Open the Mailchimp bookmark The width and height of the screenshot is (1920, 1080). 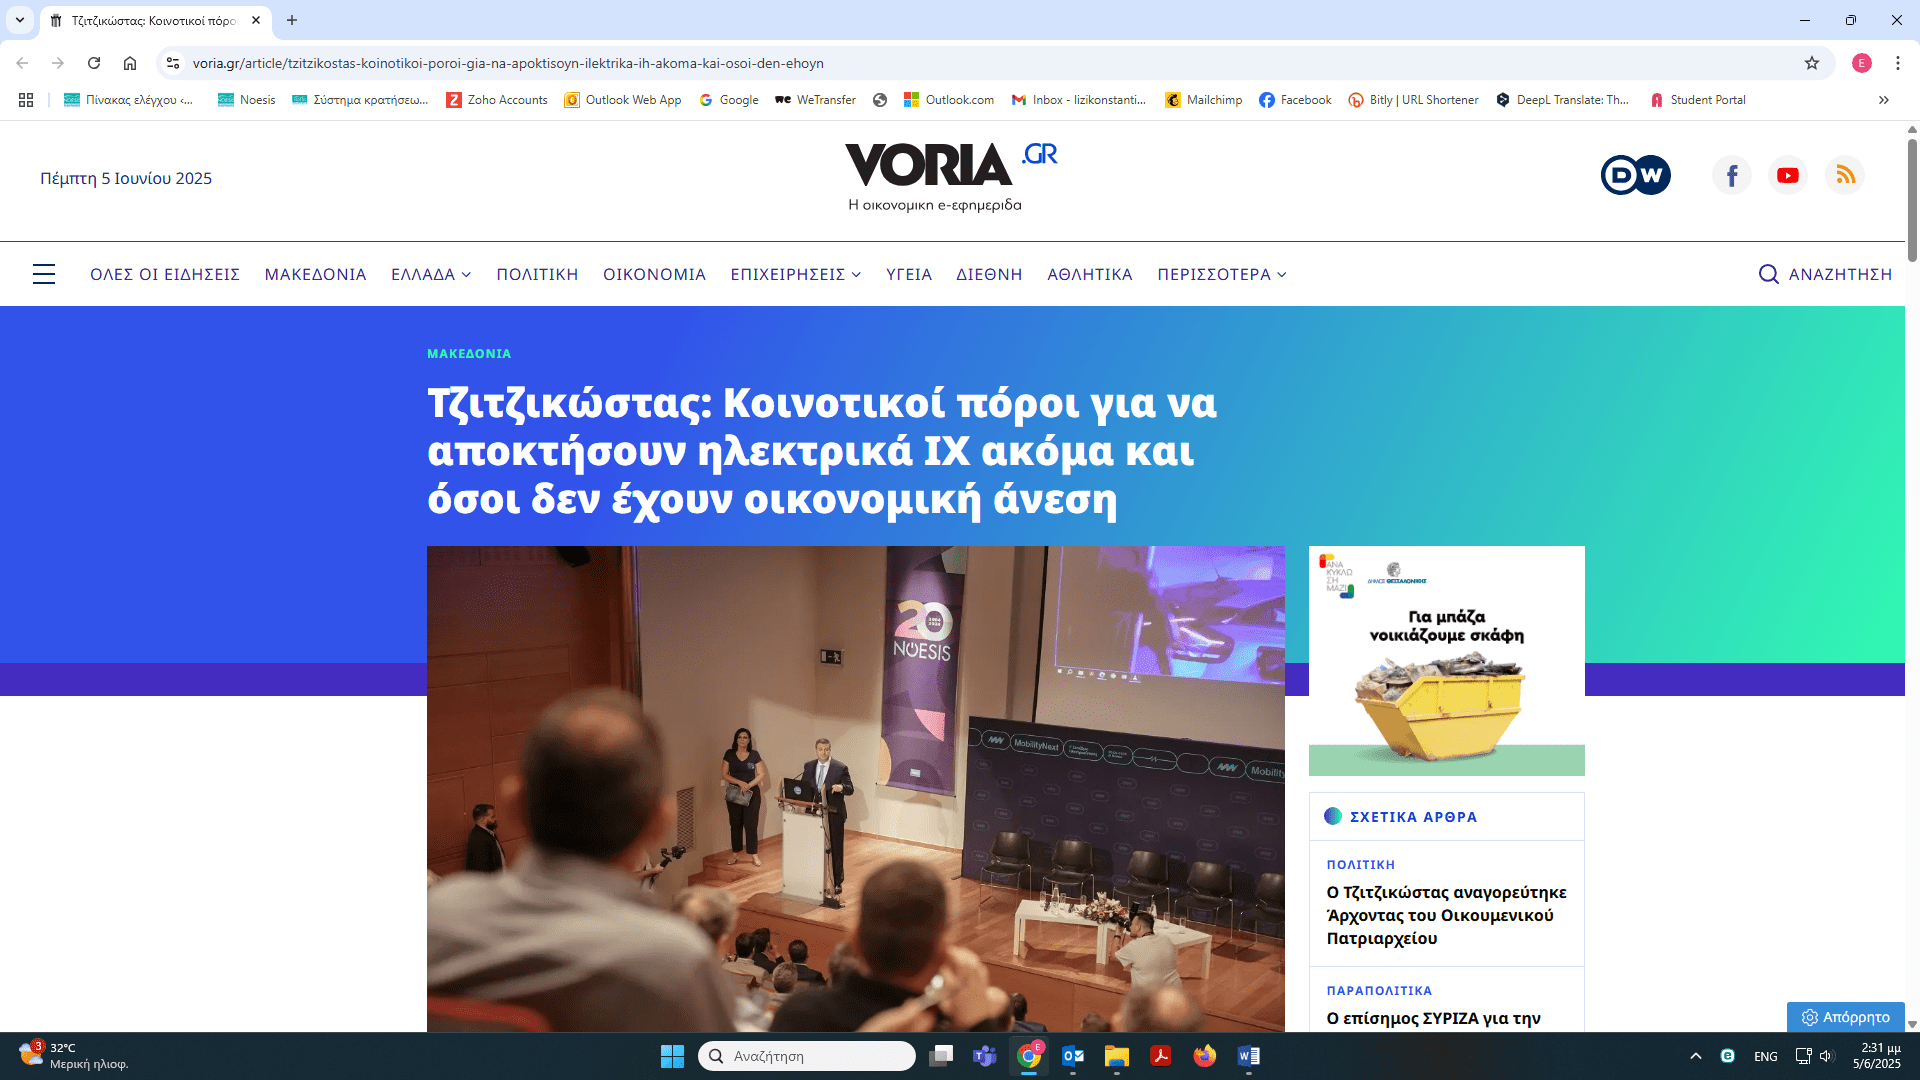(x=1204, y=100)
